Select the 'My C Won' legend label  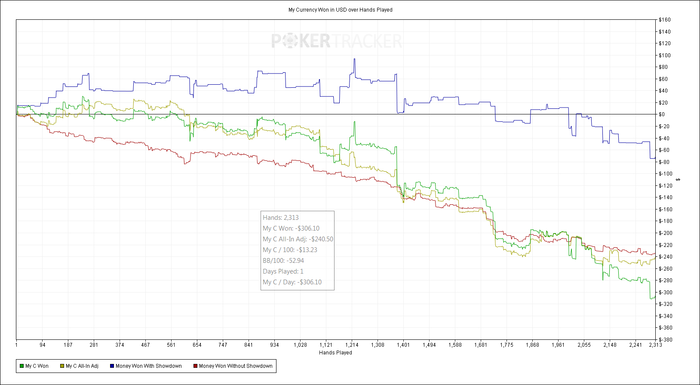(x=37, y=366)
